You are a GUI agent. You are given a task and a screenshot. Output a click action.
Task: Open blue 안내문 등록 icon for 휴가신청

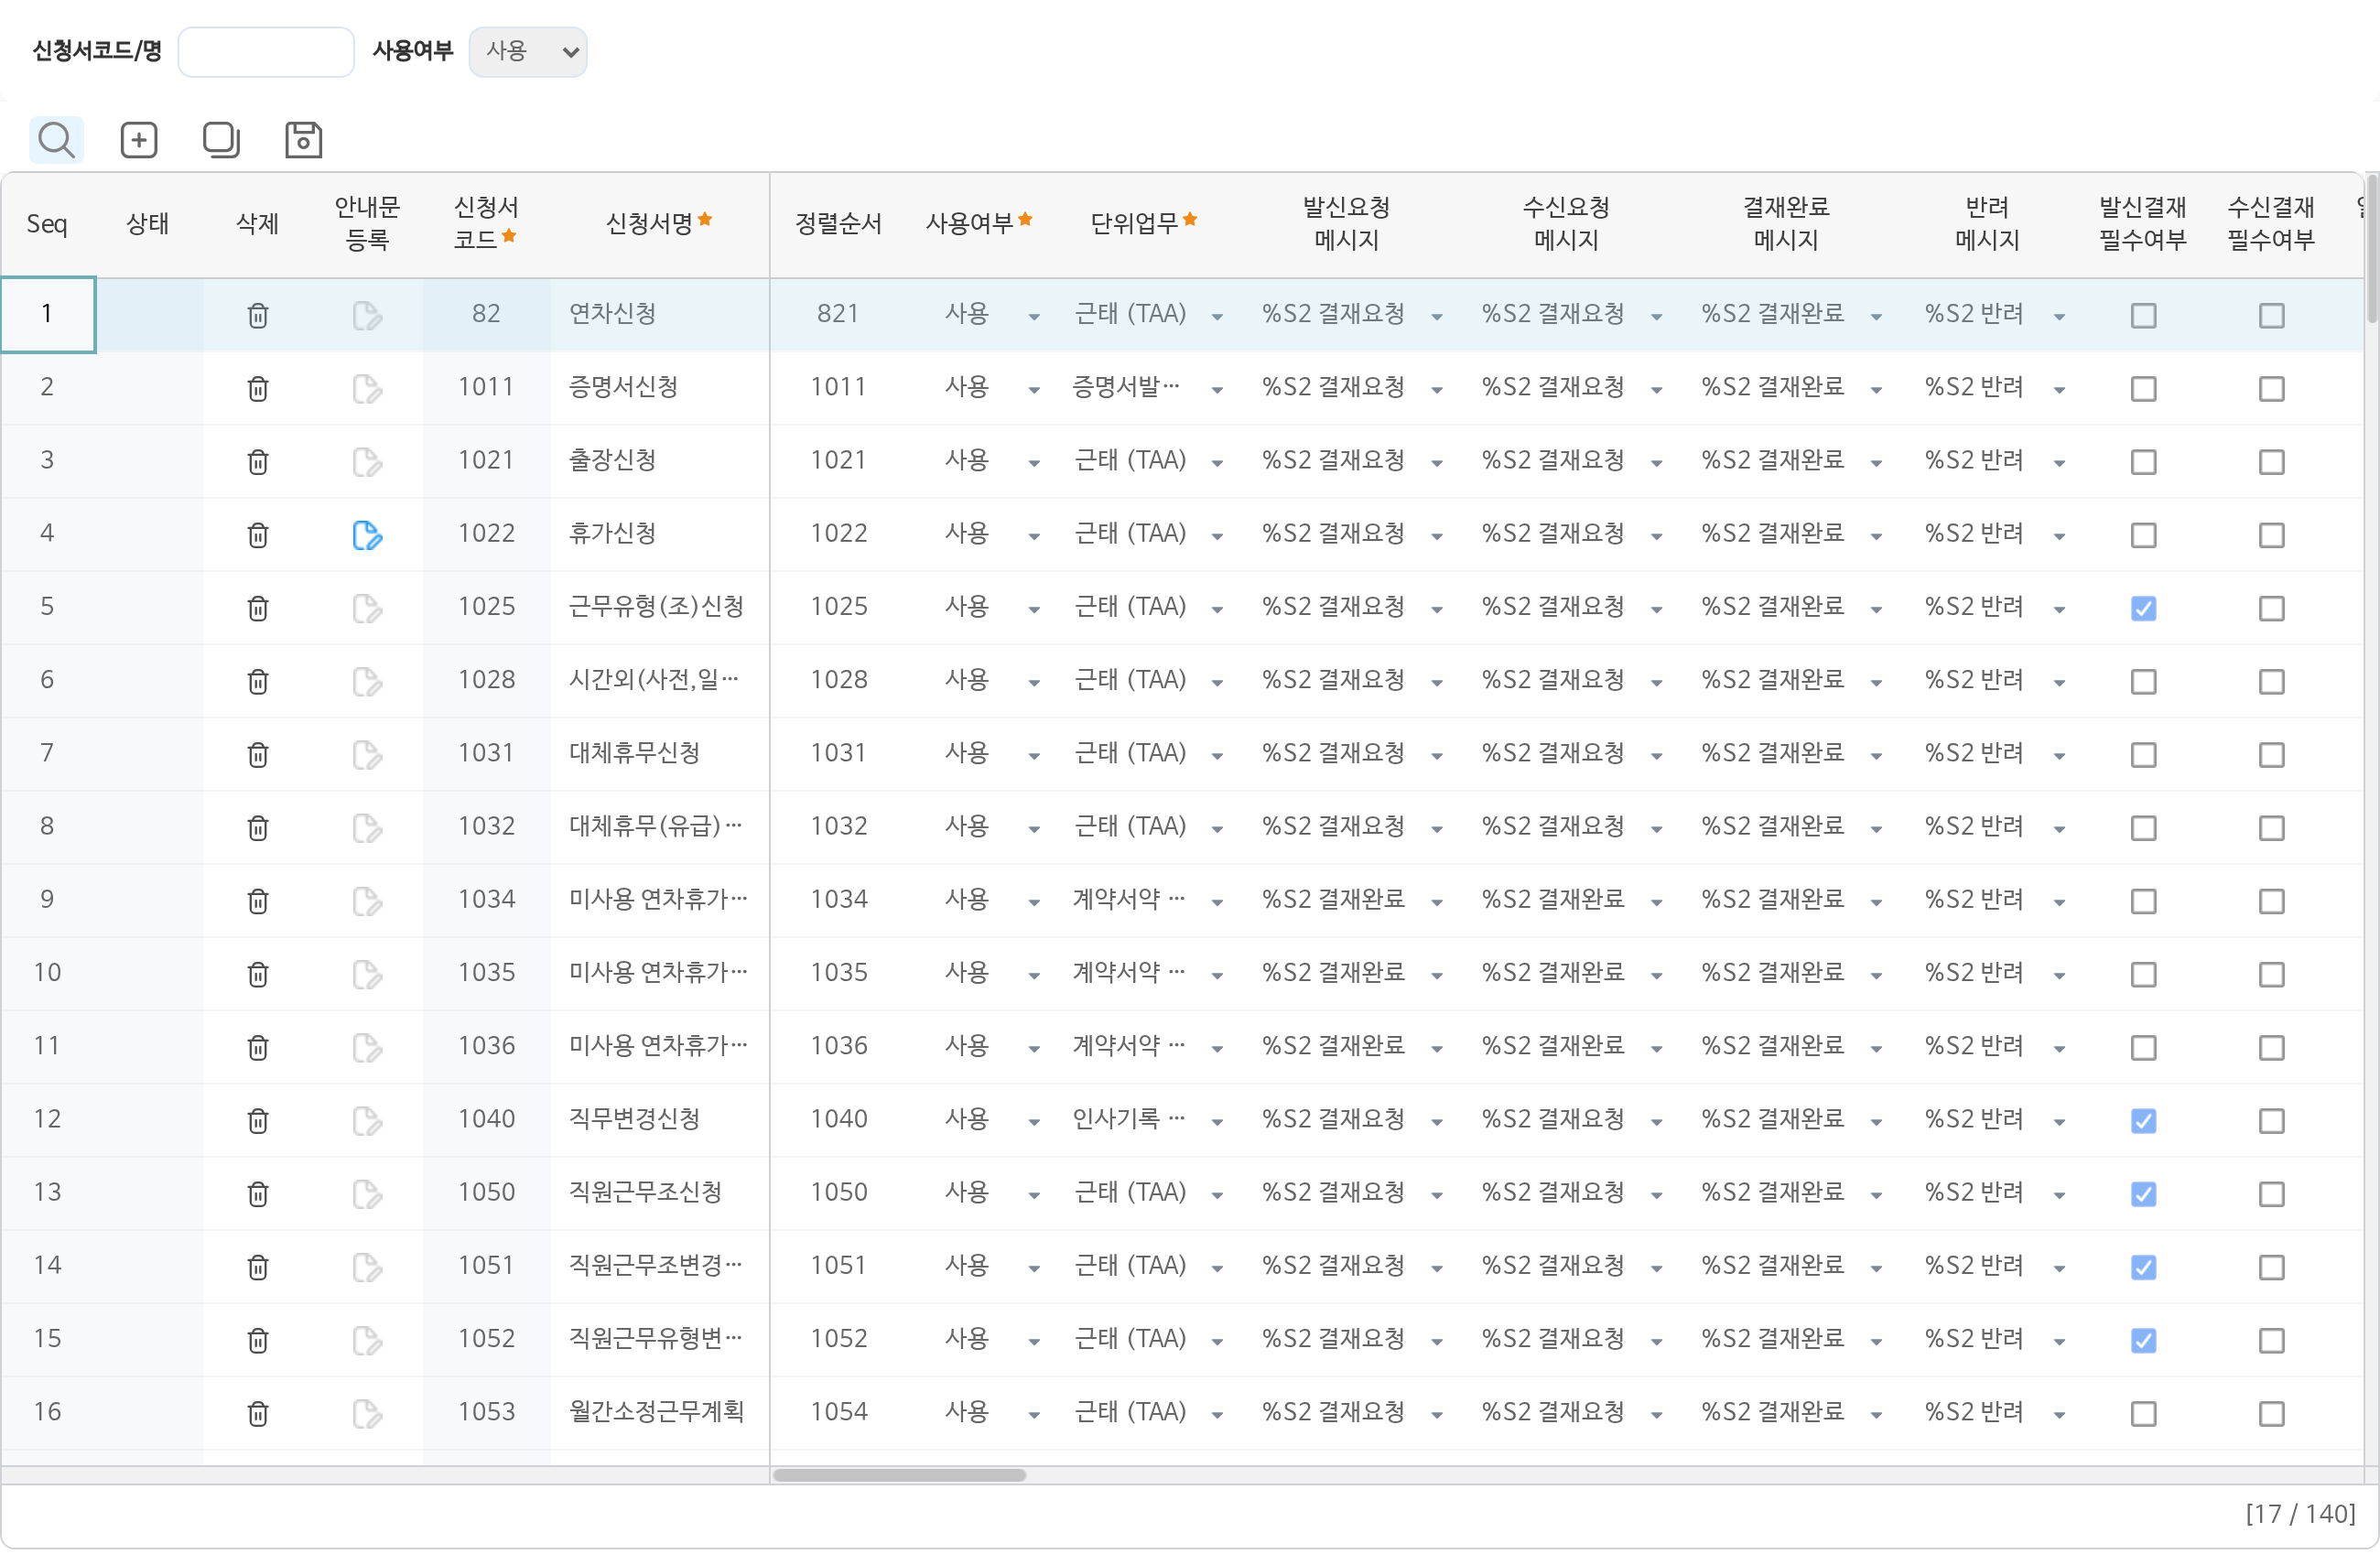coord(367,535)
